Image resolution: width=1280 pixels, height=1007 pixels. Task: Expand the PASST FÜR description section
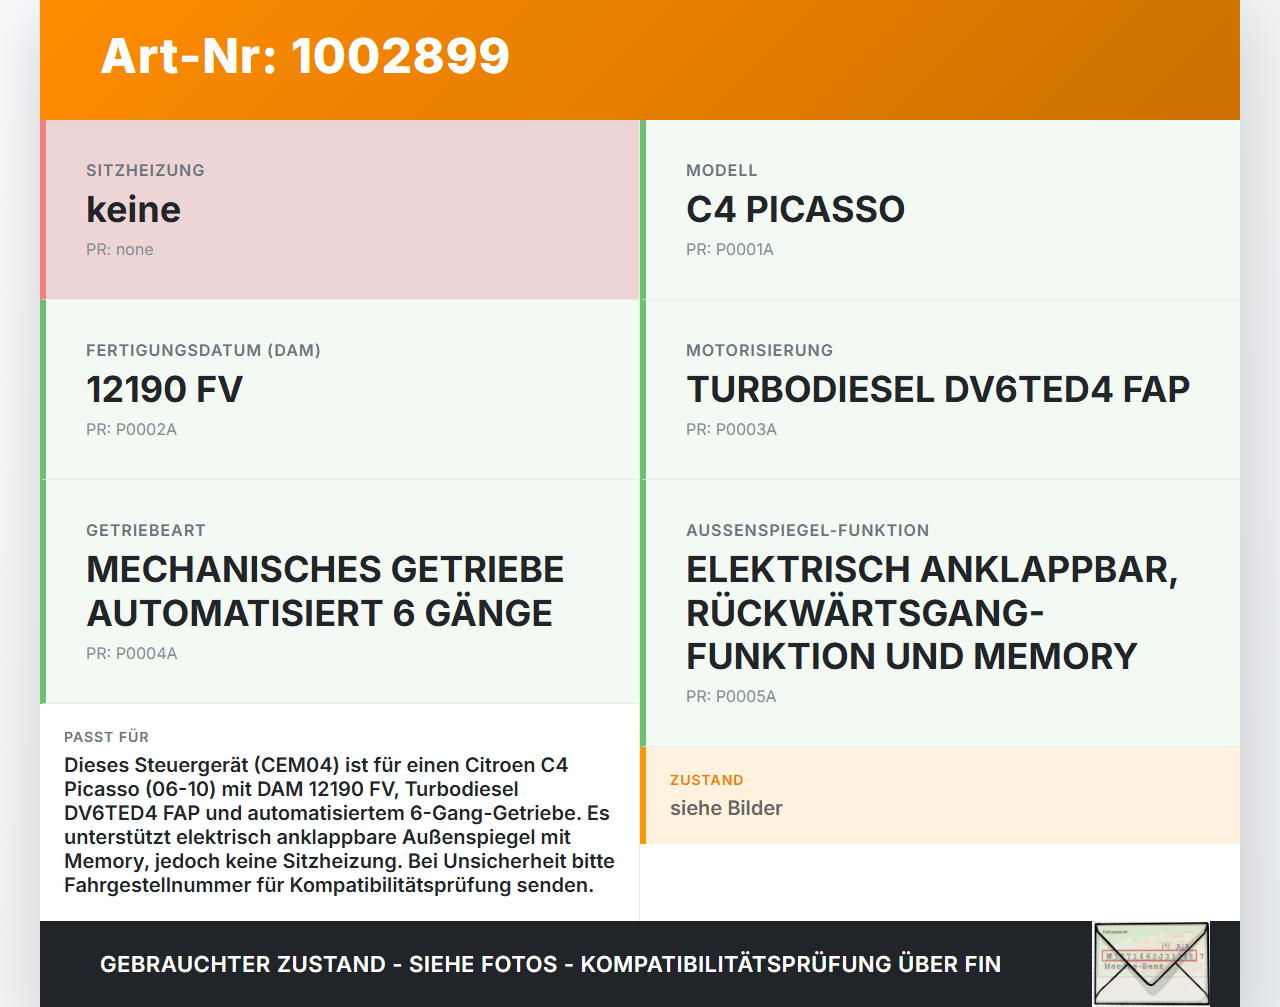point(340,810)
